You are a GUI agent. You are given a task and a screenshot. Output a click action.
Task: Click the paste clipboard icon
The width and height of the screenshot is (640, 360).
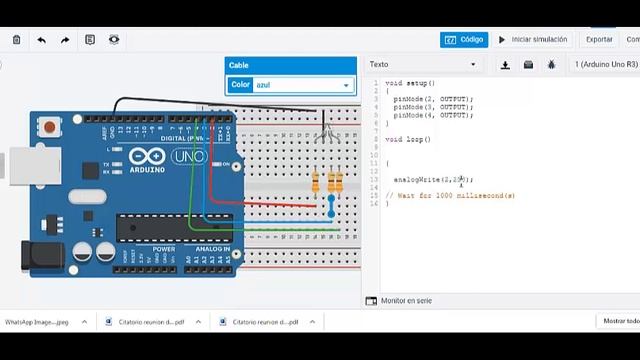pos(16,40)
